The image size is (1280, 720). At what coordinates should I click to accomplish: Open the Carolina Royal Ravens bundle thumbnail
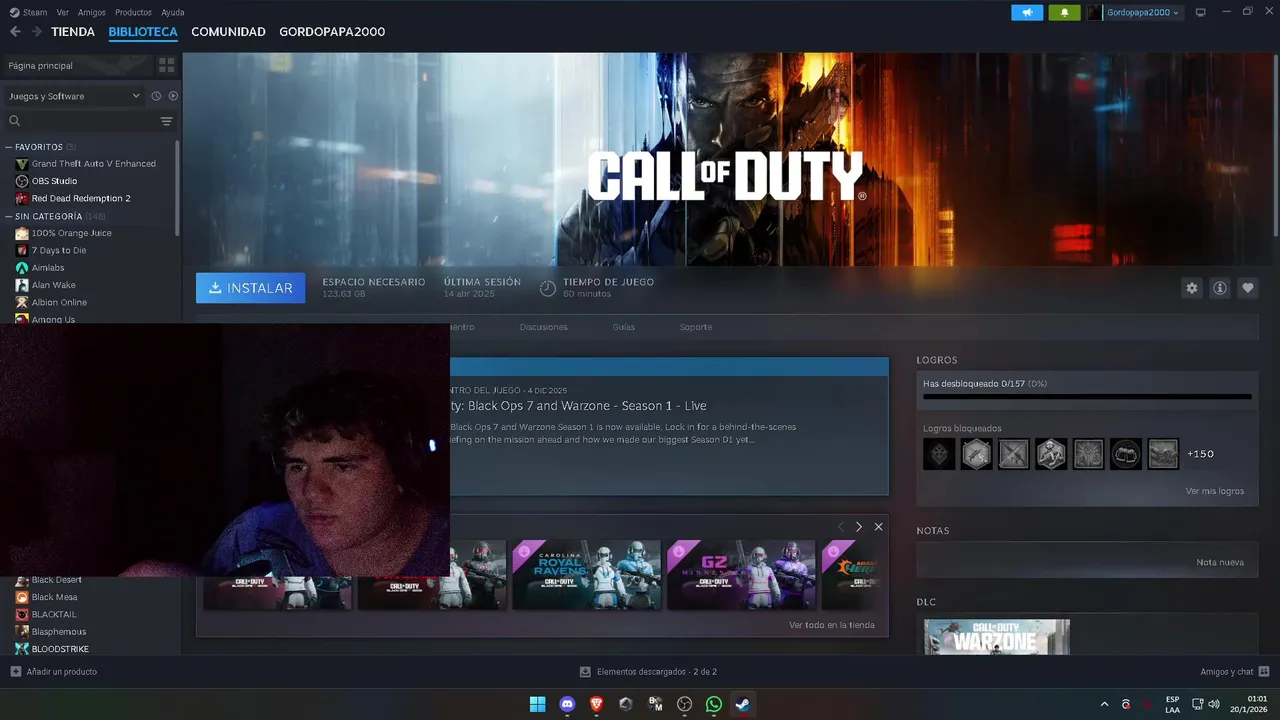[x=587, y=575]
